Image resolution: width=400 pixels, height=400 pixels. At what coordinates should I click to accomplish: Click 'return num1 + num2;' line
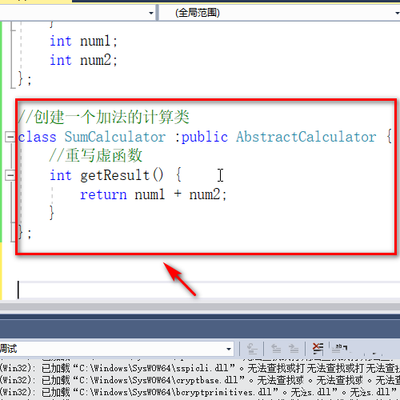click(x=153, y=194)
